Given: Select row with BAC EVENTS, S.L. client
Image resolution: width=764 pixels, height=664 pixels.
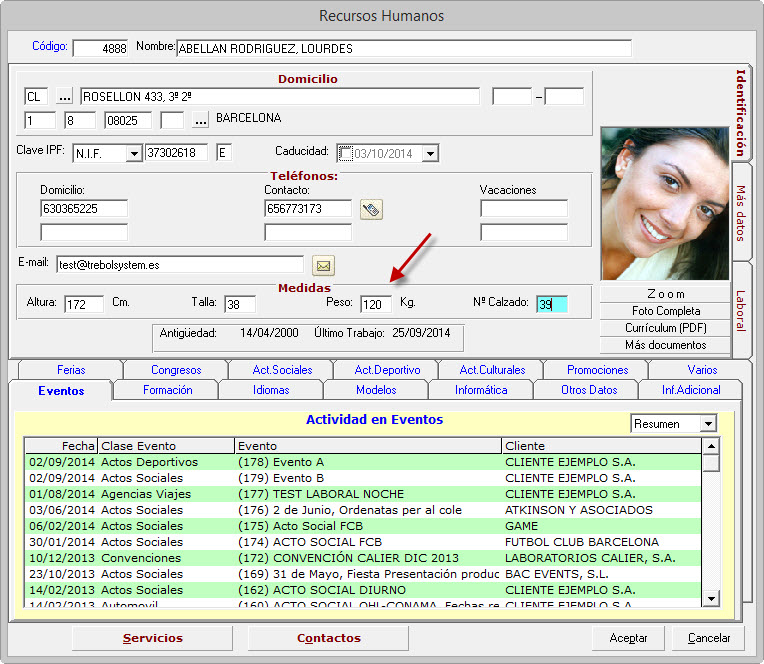Looking at the screenshot, I should pyautogui.click(x=363, y=574).
